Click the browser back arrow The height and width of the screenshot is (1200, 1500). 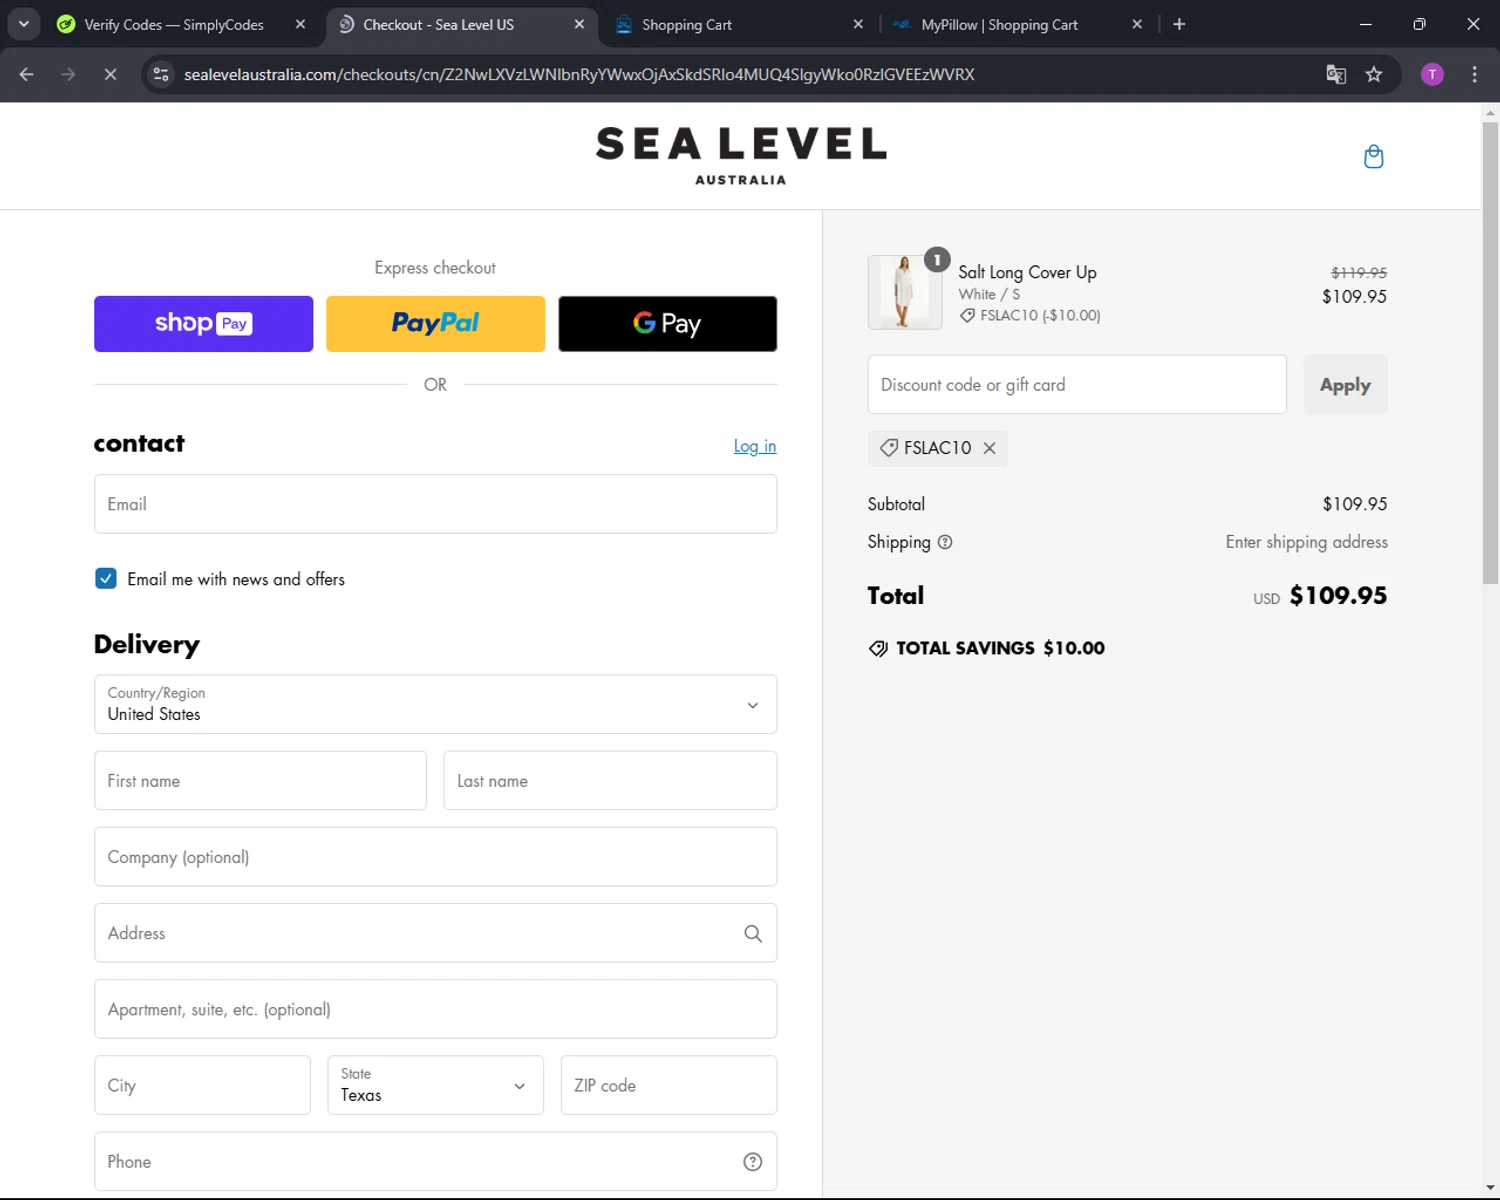point(27,74)
